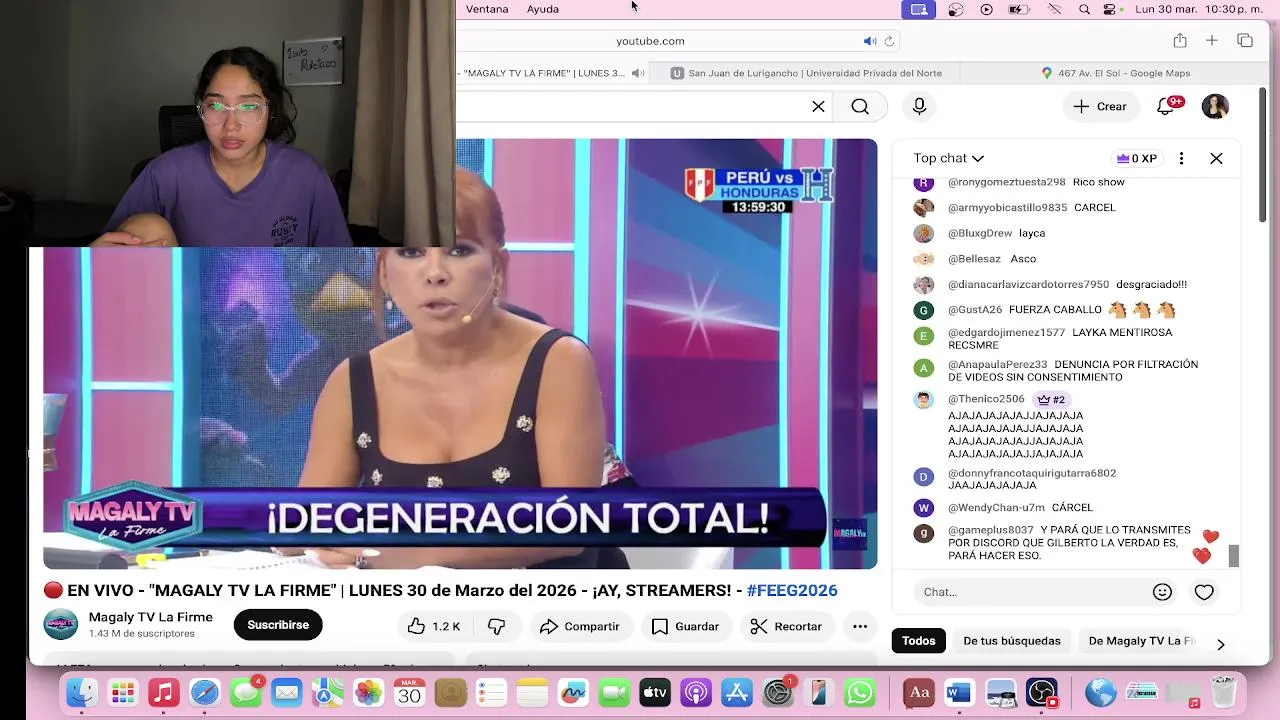This screenshot has width=1280, height=720.
Task: Open the live chat three-dot options
Action: coord(1181,158)
